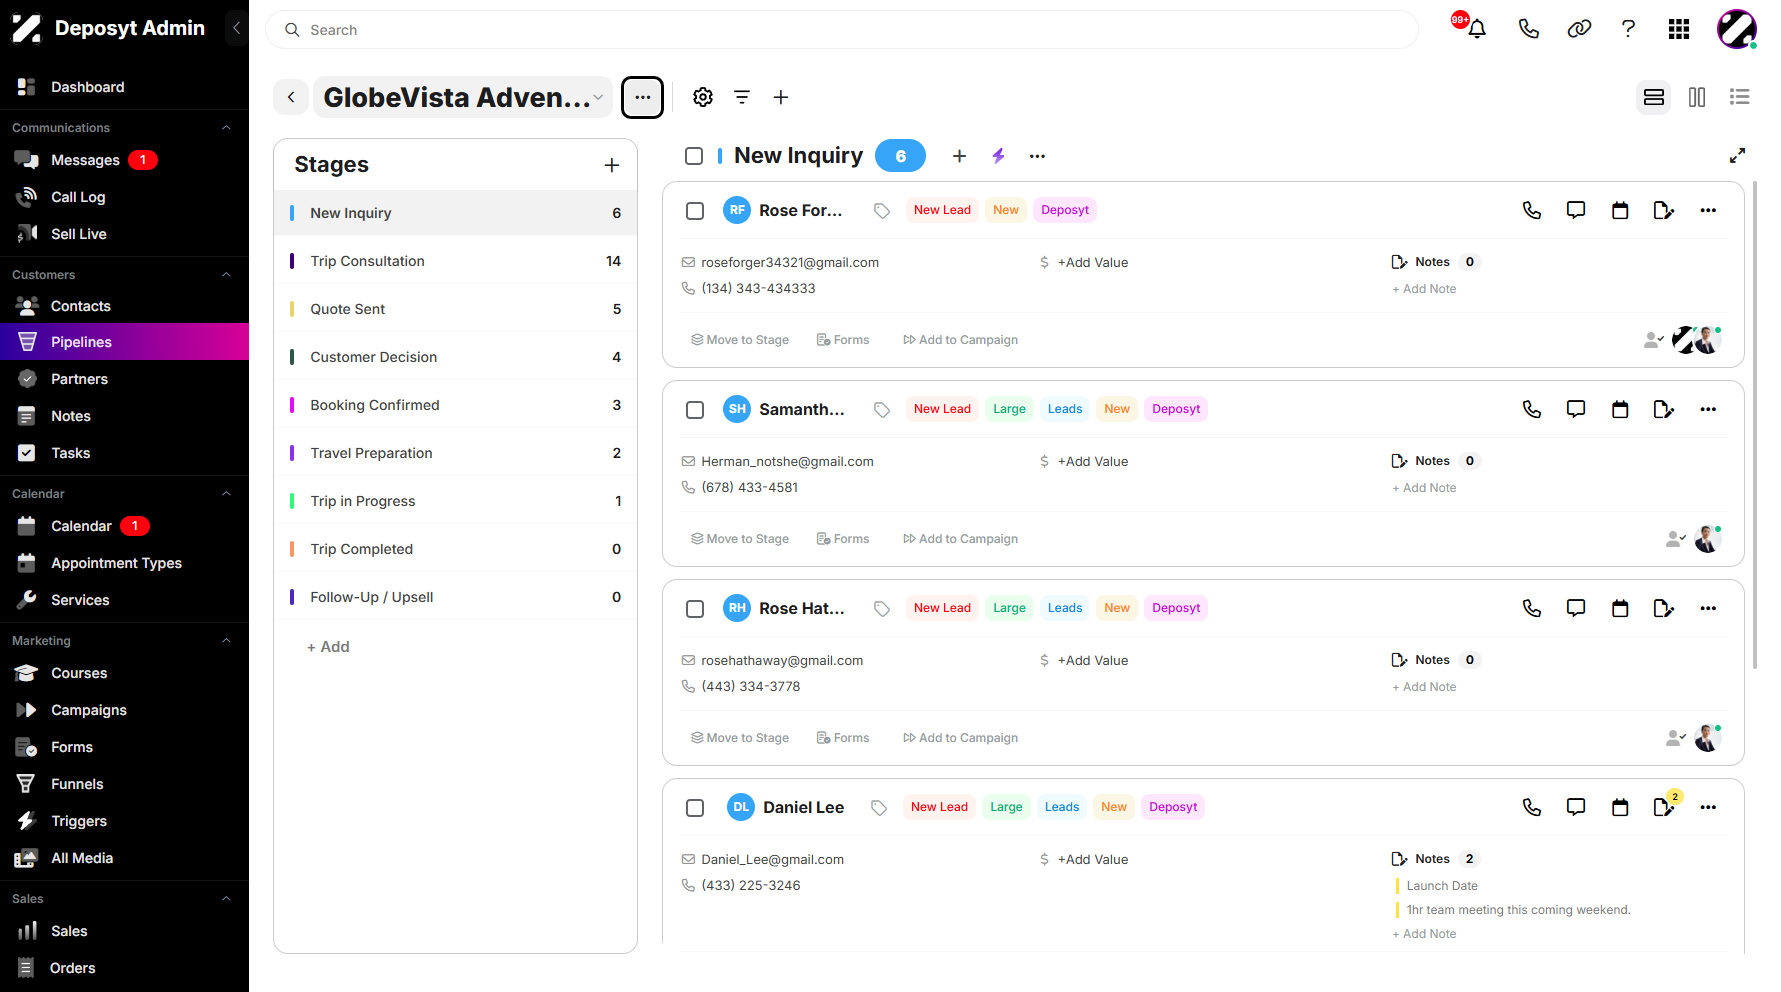Open the notifications bell
Image resolution: width=1781 pixels, height=992 pixels.
click(1476, 29)
